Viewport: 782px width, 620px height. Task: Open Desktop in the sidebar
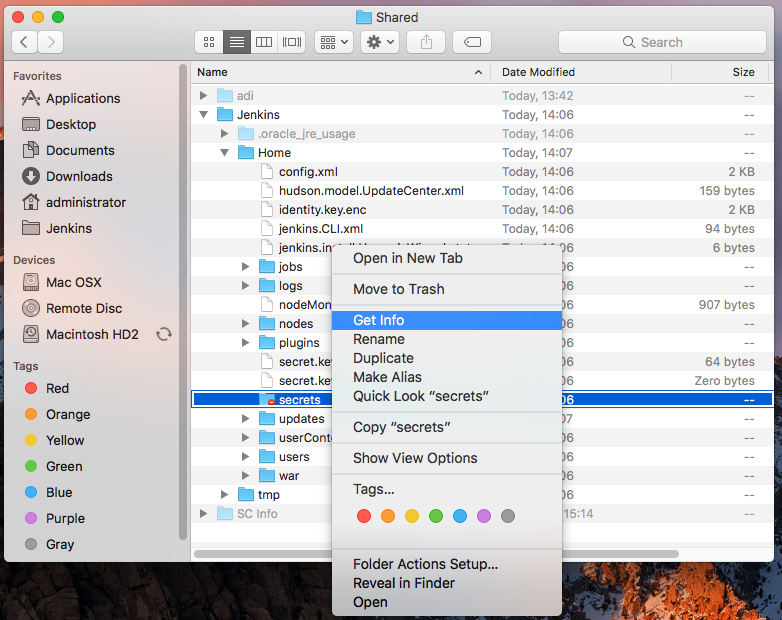coord(59,124)
